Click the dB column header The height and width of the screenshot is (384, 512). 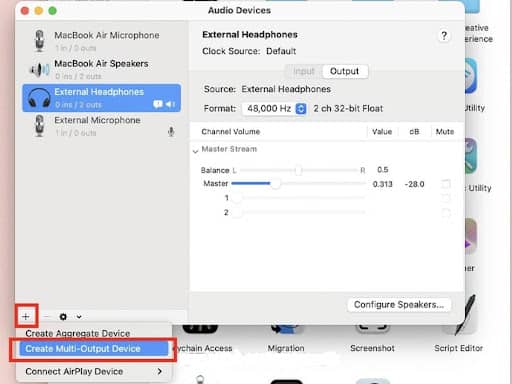pos(414,132)
